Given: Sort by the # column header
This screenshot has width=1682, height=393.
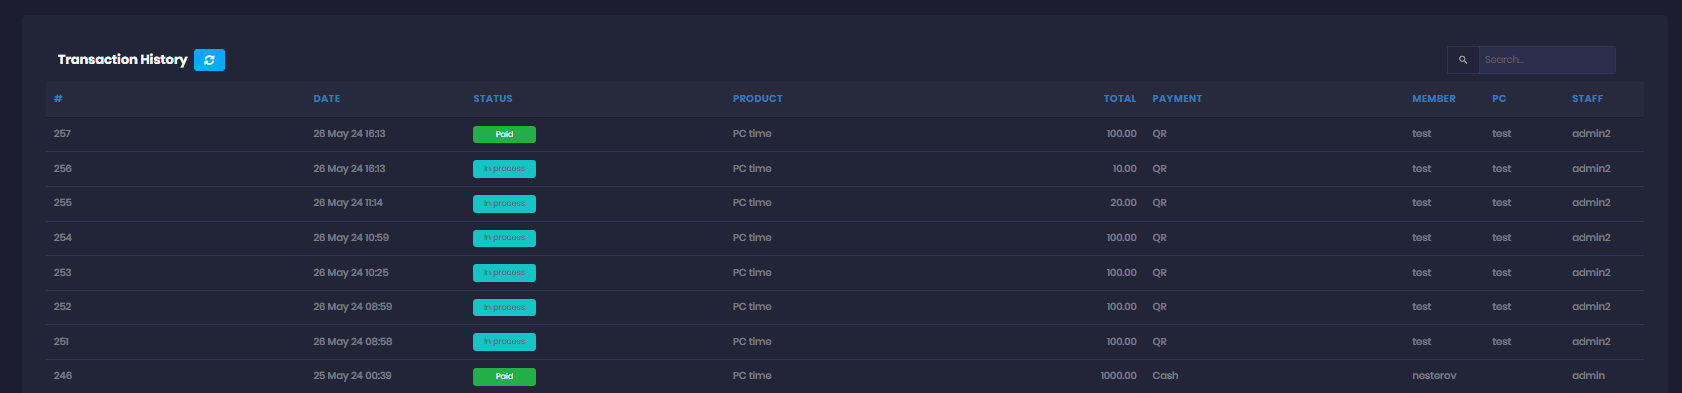Looking at the screenshot, I should 58,99.
